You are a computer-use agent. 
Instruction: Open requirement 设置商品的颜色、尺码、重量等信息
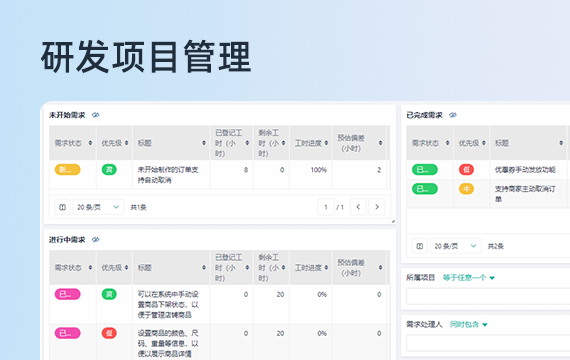click(168, 344)
